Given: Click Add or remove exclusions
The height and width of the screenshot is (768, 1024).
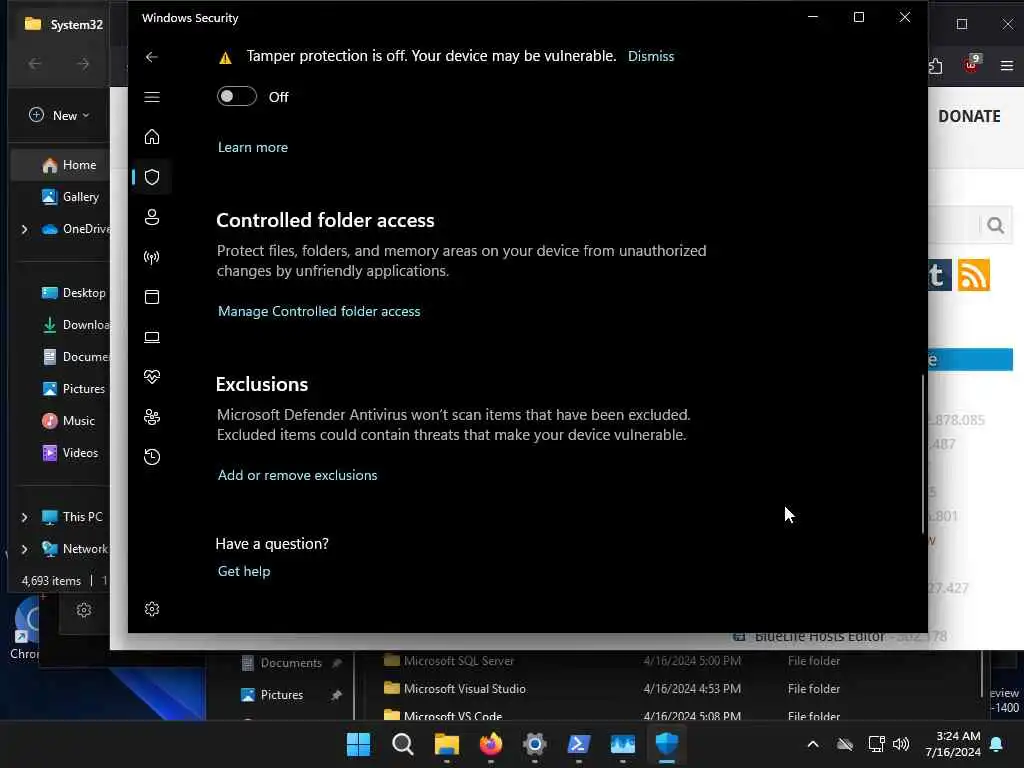Looking at the screenshot, I should 297,475.
